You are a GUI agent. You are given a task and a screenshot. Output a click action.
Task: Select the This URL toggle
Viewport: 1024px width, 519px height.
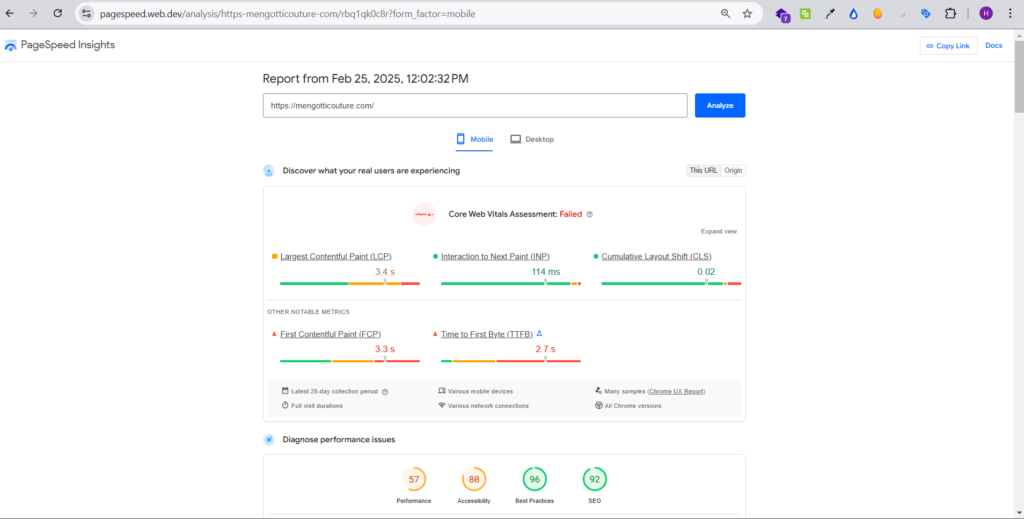click(703, 170)
